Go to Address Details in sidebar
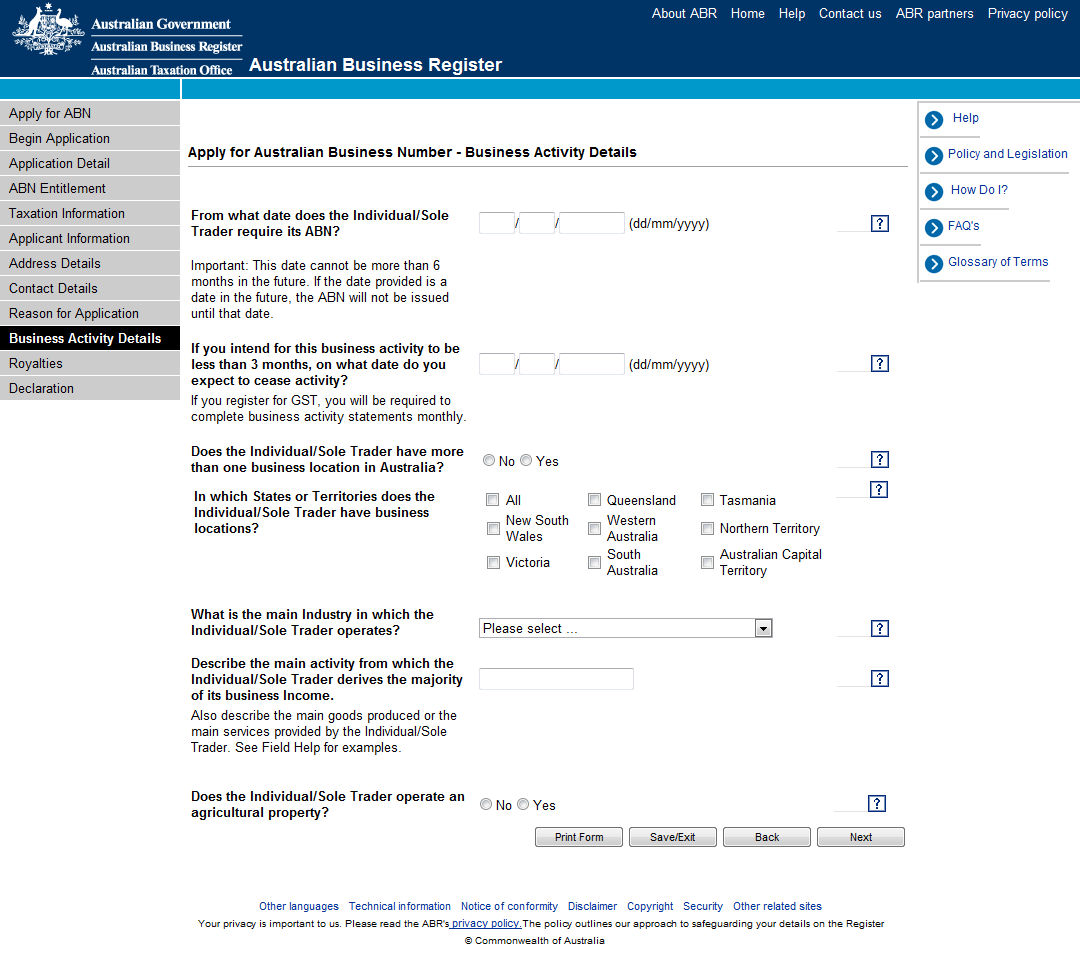The width and height of the screenshot is (1082, 958). click(55, 264)
